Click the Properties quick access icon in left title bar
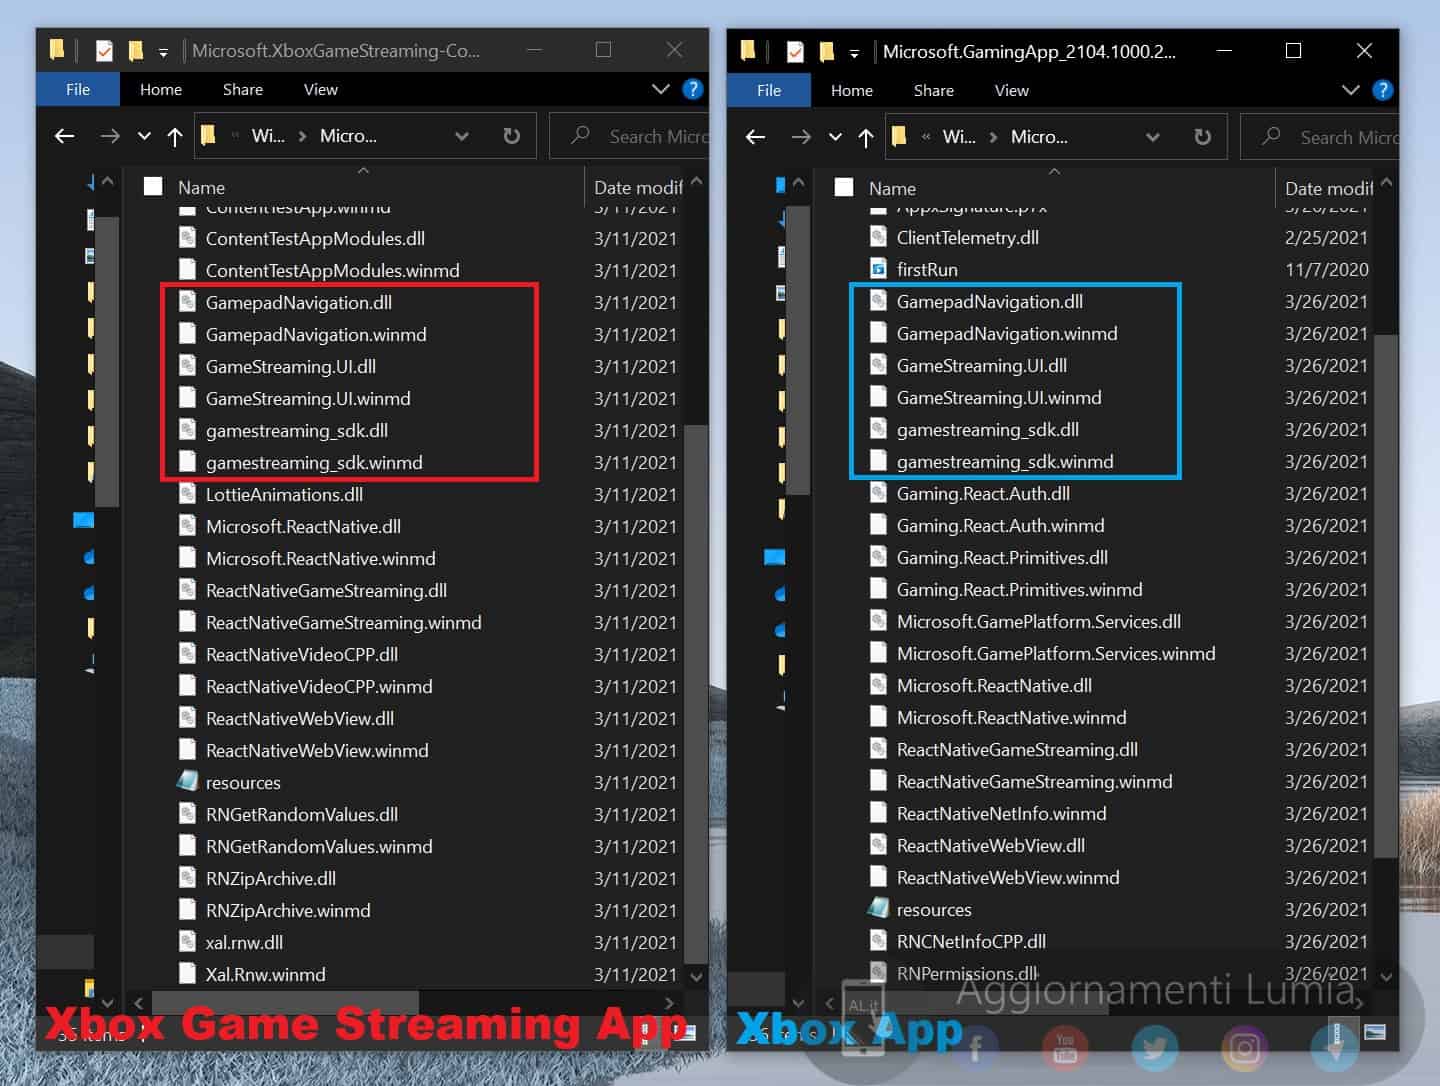 click(104, 50)
